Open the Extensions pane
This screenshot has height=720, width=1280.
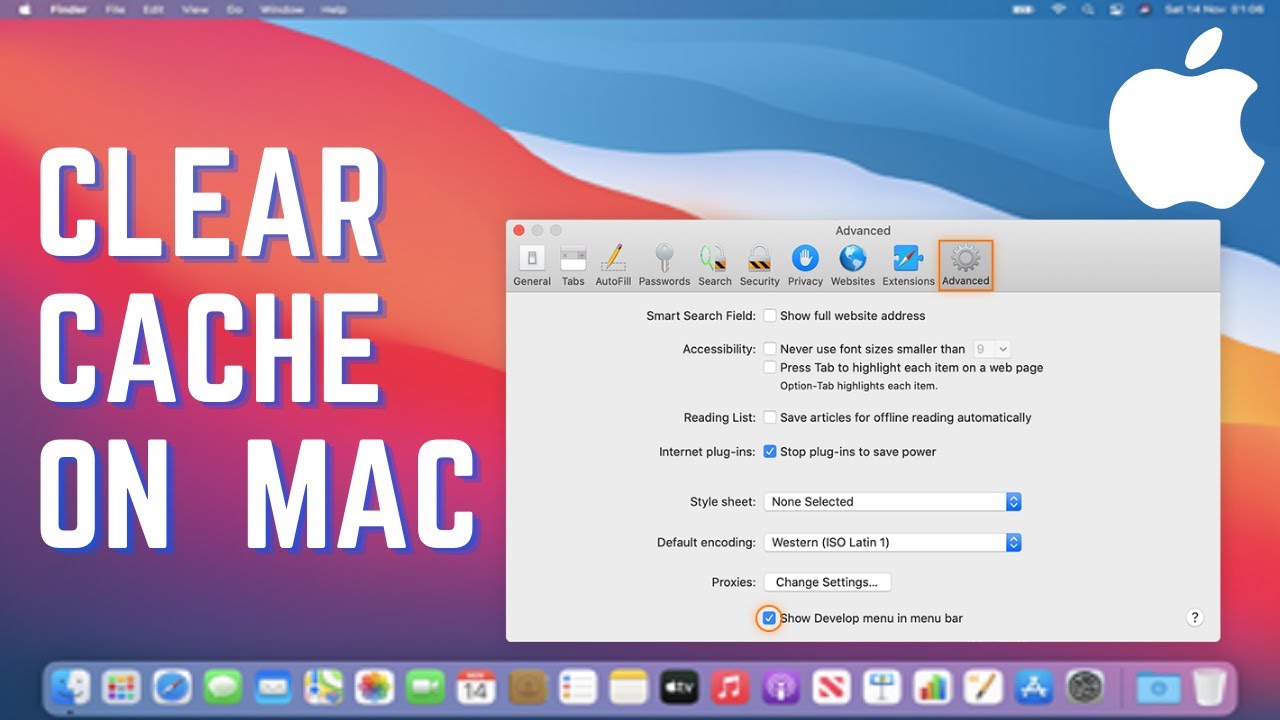coord(908,263)
